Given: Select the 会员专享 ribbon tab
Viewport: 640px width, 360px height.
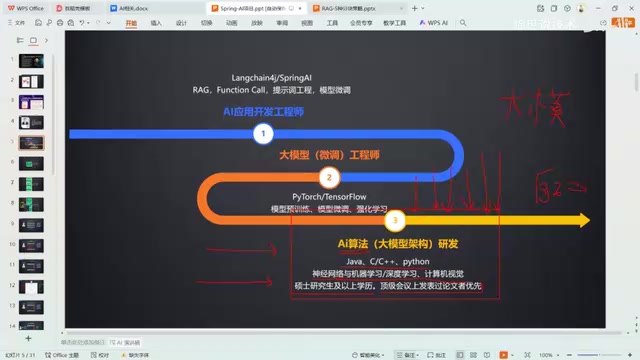Looking at the screenshot, I should 361,23.
